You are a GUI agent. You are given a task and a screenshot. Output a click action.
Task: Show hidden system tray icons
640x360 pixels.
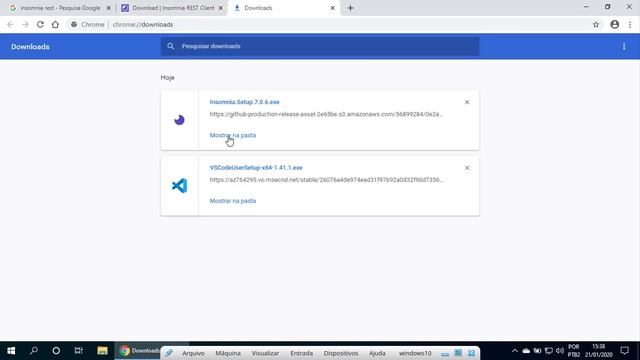tap(514, 351)
